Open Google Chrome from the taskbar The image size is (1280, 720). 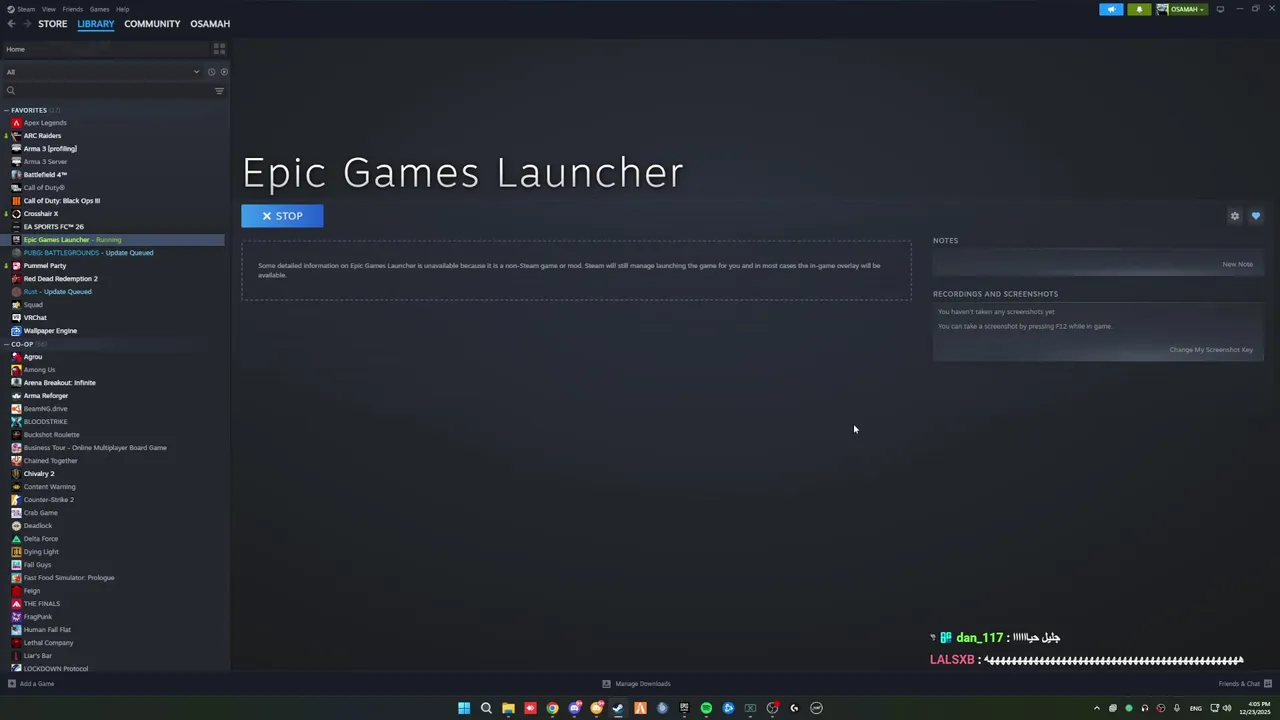click(552, 708)
